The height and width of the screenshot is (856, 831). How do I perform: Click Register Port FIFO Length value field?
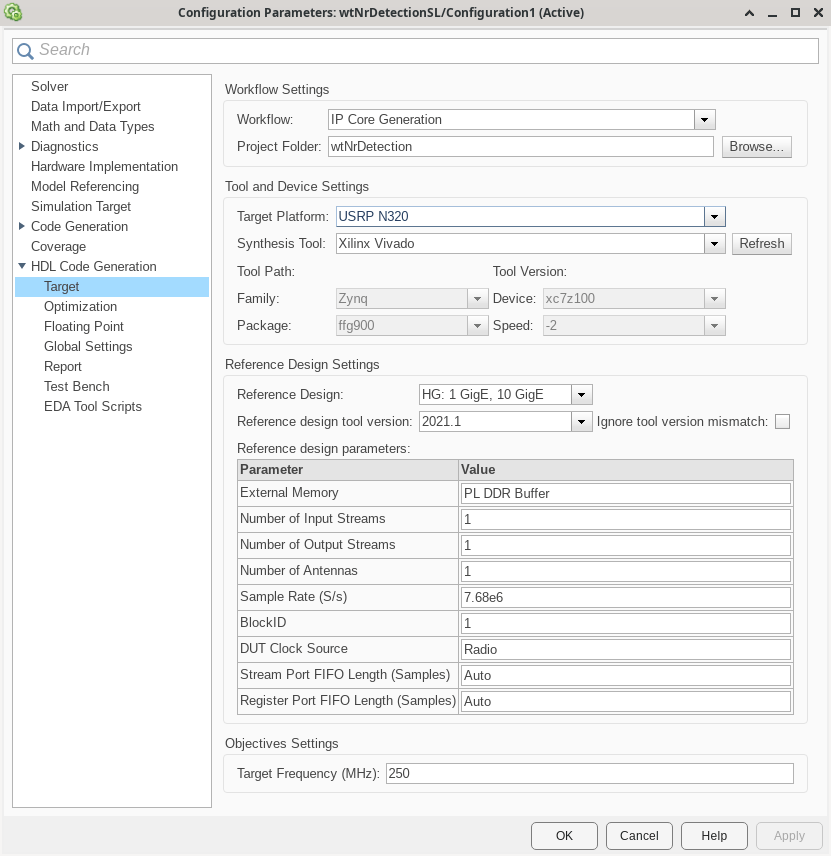click(x=626, y=702)
